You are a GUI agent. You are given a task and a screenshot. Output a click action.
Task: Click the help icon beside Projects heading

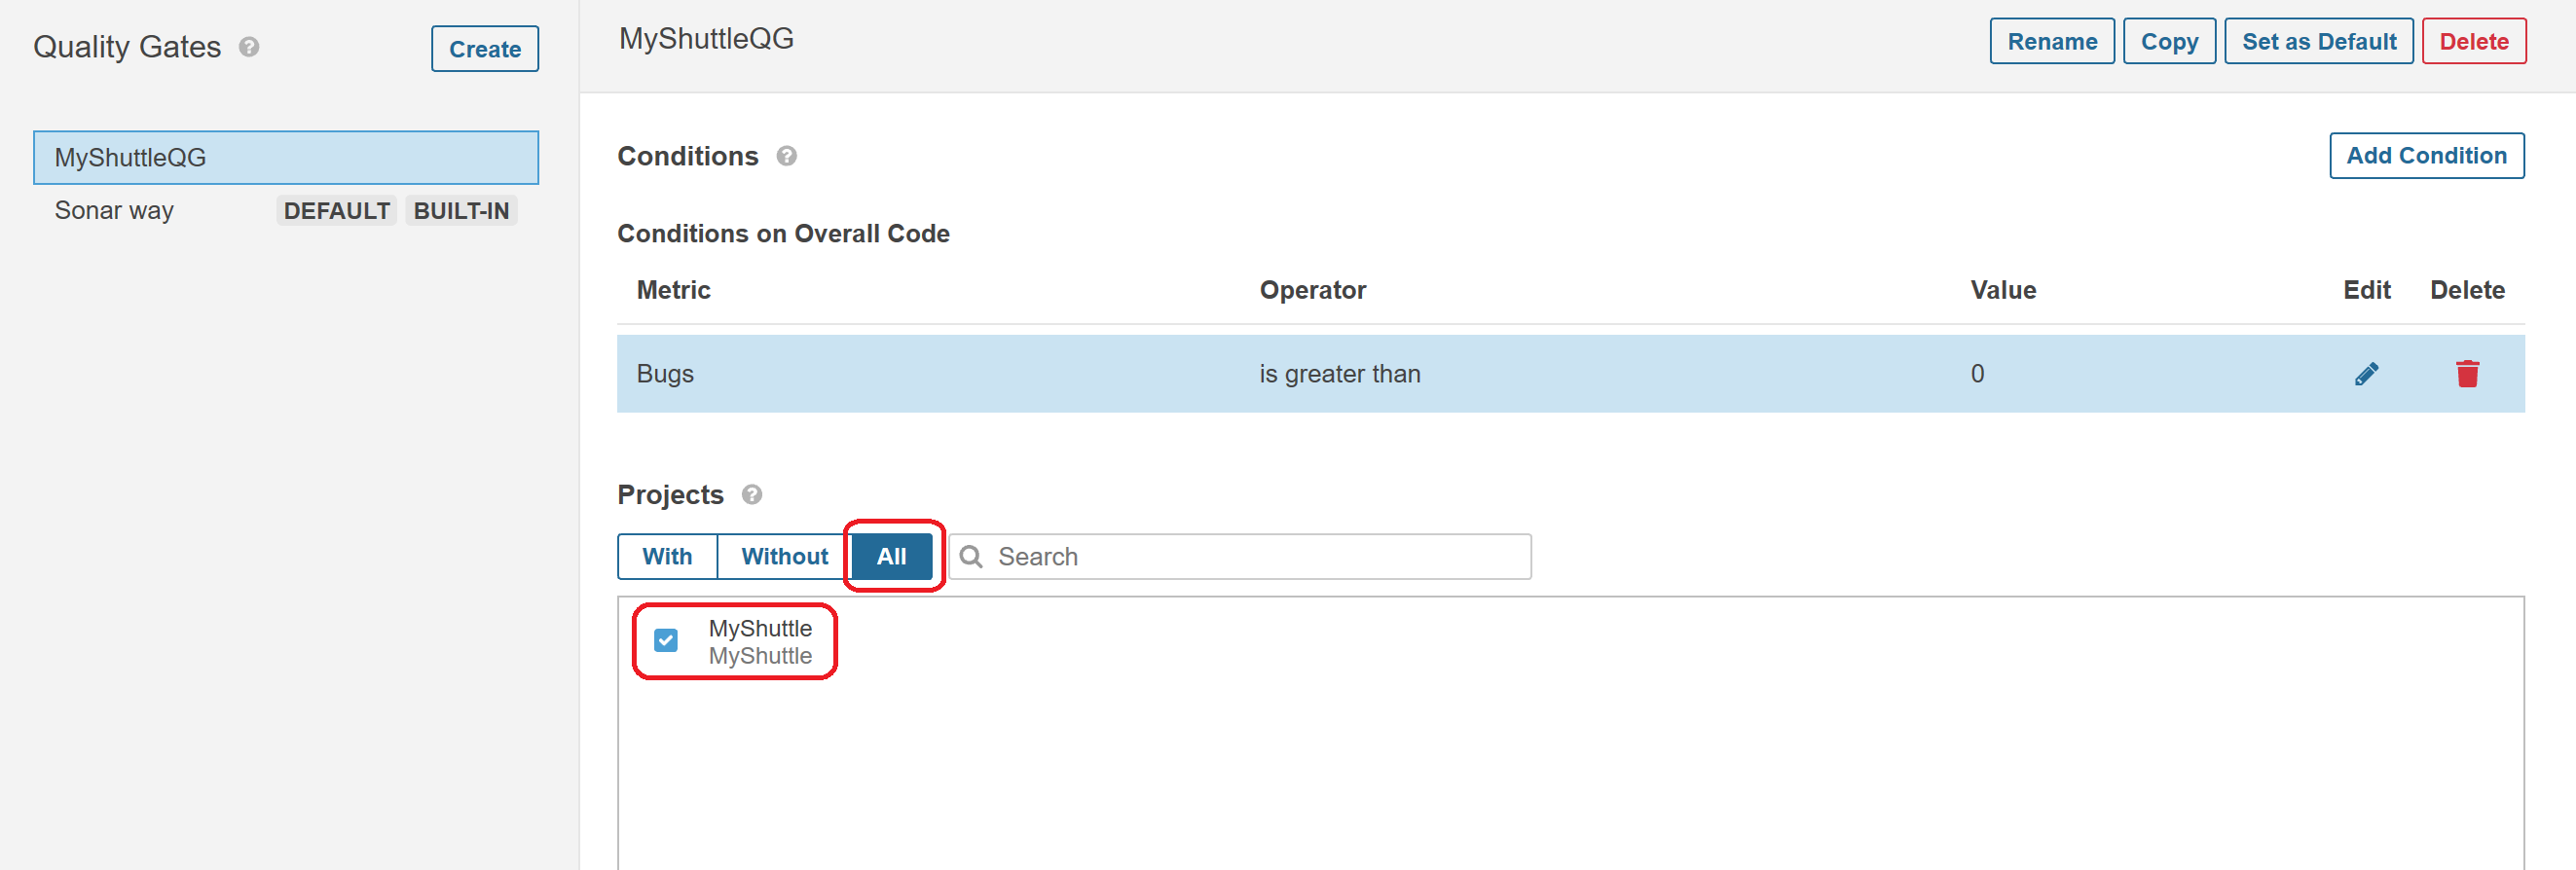752,495
